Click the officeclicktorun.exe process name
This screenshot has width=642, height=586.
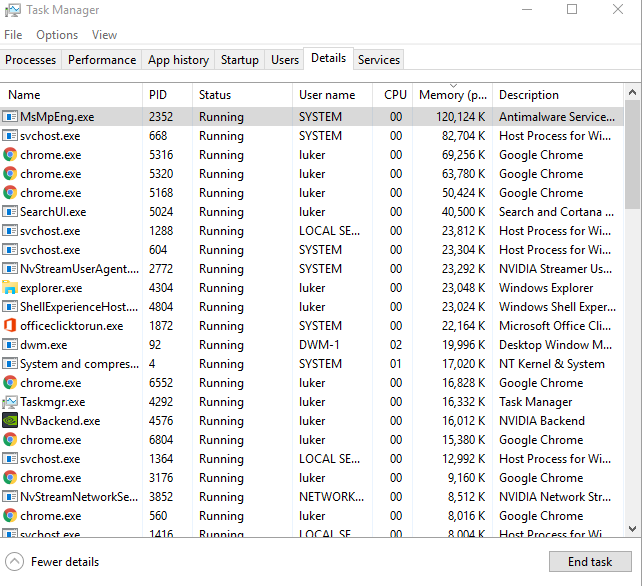[x=72, y=326]
